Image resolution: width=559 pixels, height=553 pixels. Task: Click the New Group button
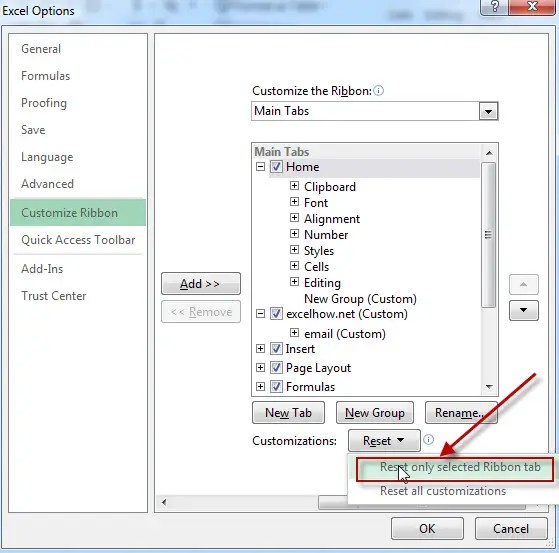tap(375, 413)
